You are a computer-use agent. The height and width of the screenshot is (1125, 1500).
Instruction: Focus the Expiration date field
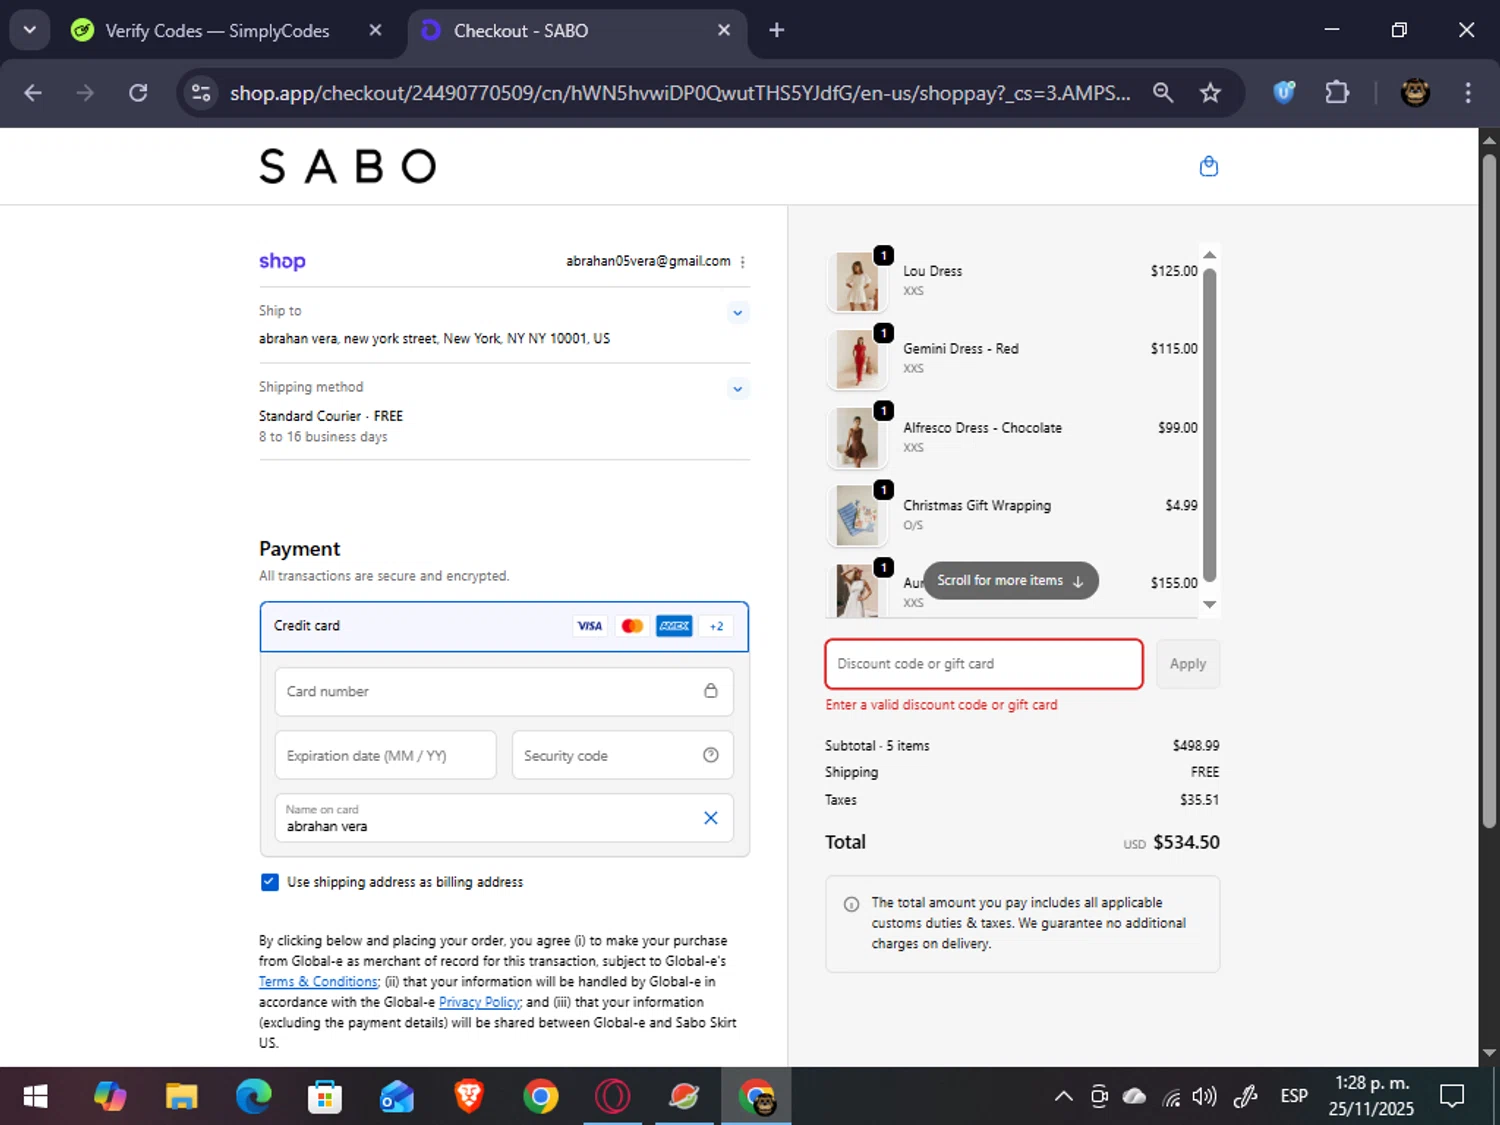[x=385, y=755]
